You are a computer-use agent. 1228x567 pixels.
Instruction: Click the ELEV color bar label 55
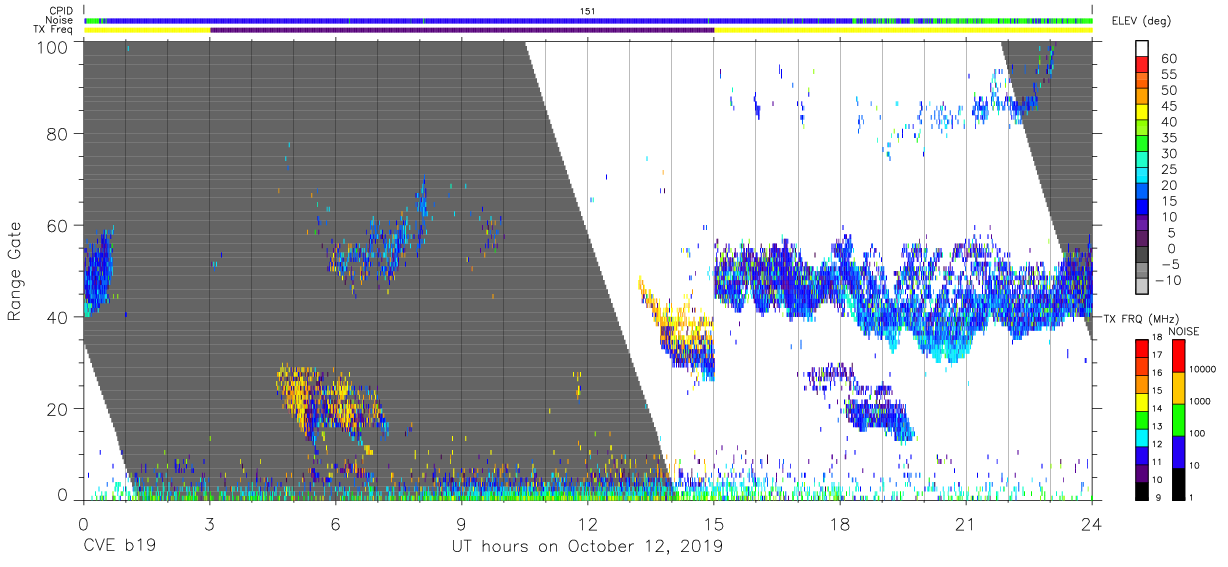pyautogui.click(x=1167, y=74)
